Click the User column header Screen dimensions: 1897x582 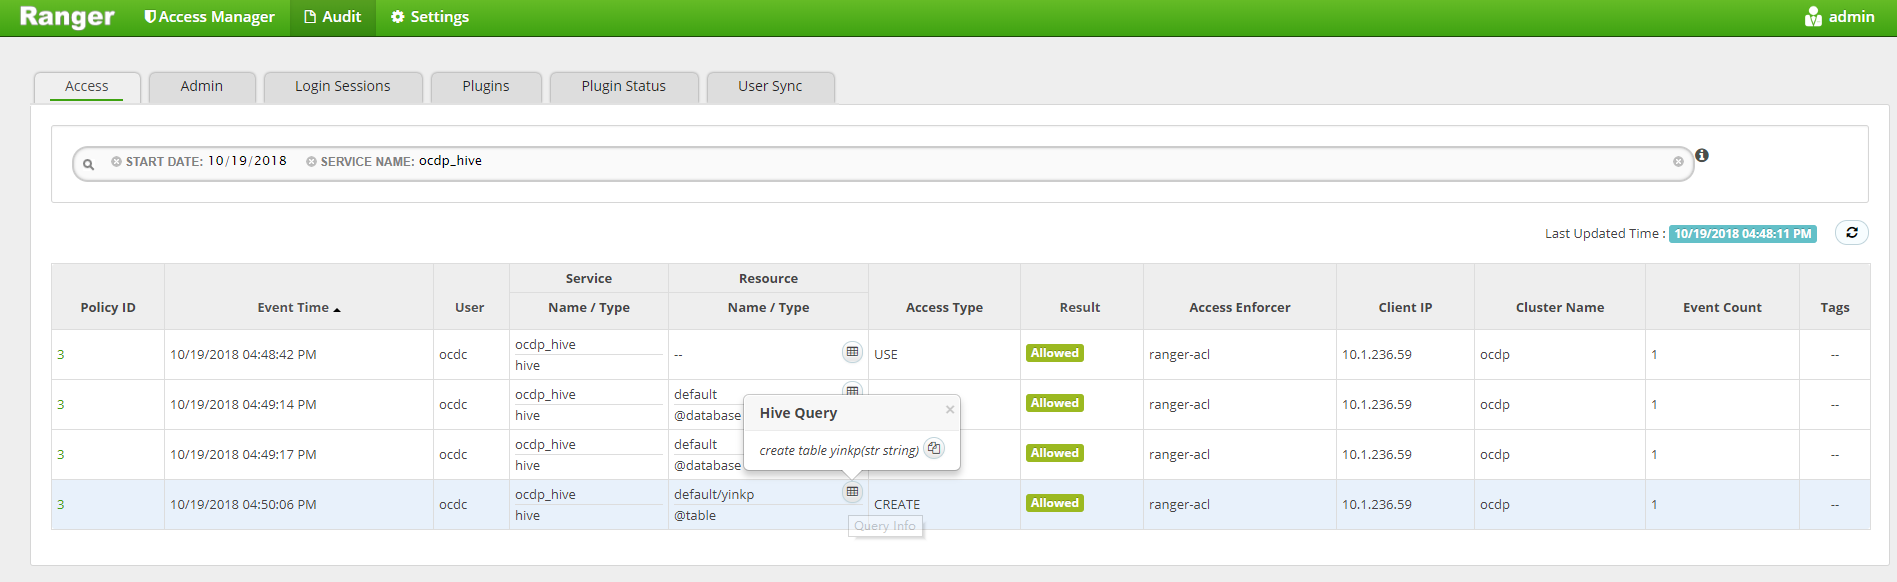470,308
